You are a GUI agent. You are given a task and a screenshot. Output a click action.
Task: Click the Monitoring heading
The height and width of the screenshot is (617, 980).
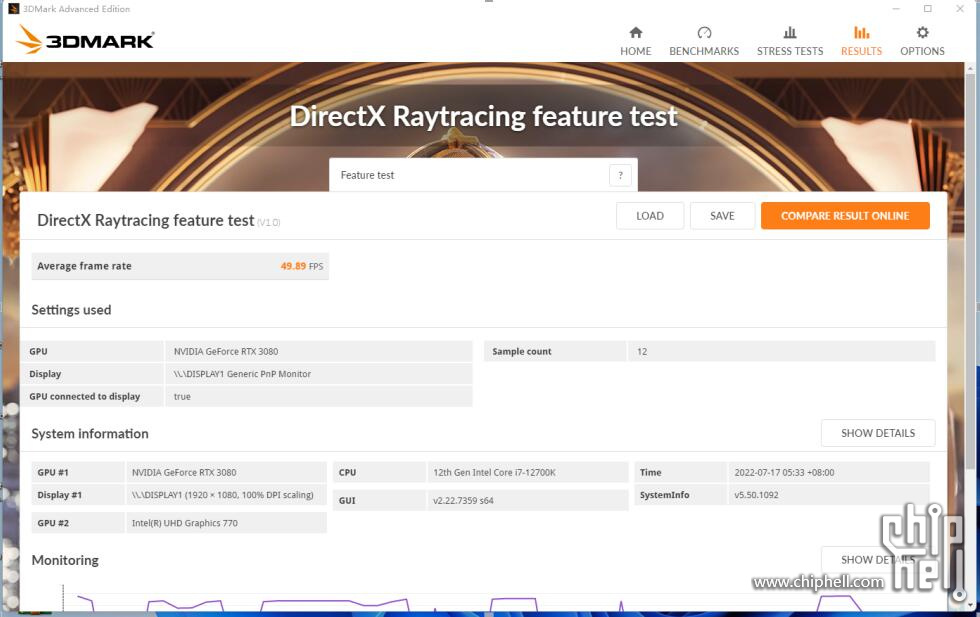coord(65,560)
